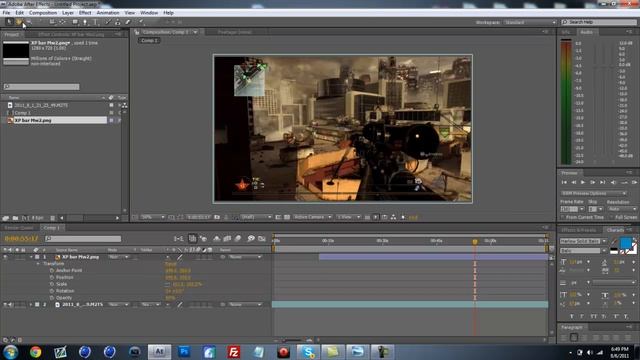Open the Composition menu

(x=43, y=13)
